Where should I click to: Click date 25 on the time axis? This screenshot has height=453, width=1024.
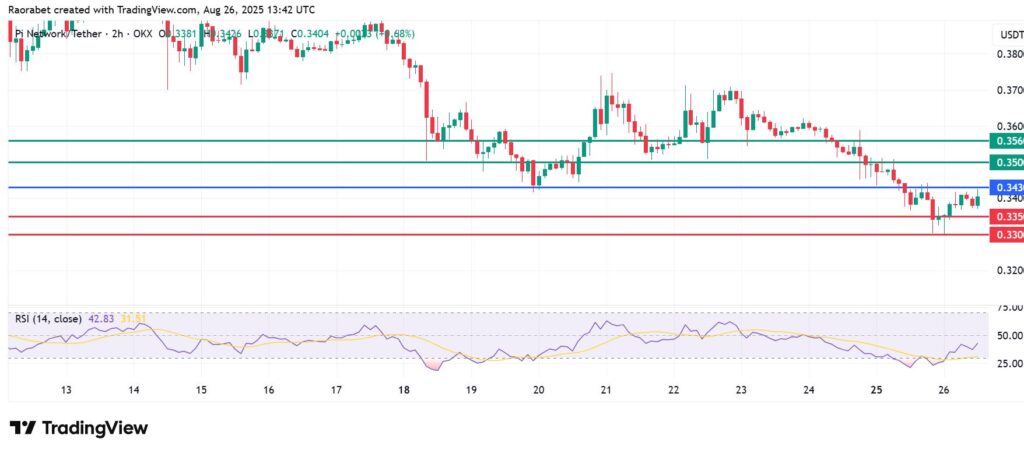pyautogui.click(x=876, y=390)
